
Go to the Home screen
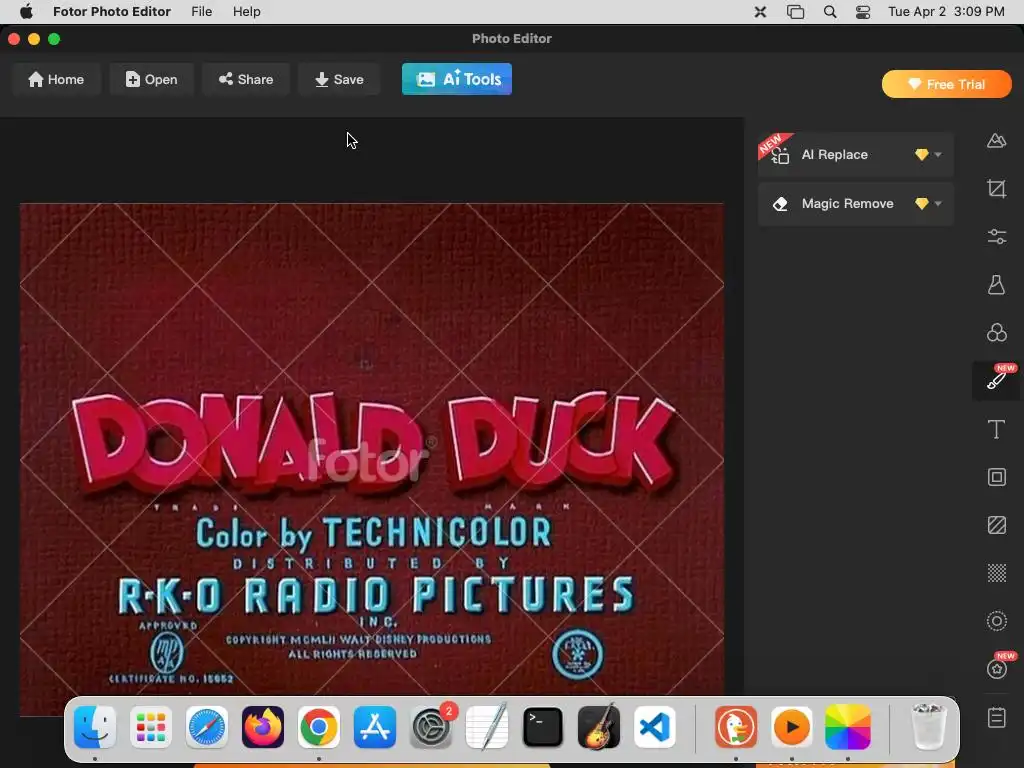[x=56, y=80]
